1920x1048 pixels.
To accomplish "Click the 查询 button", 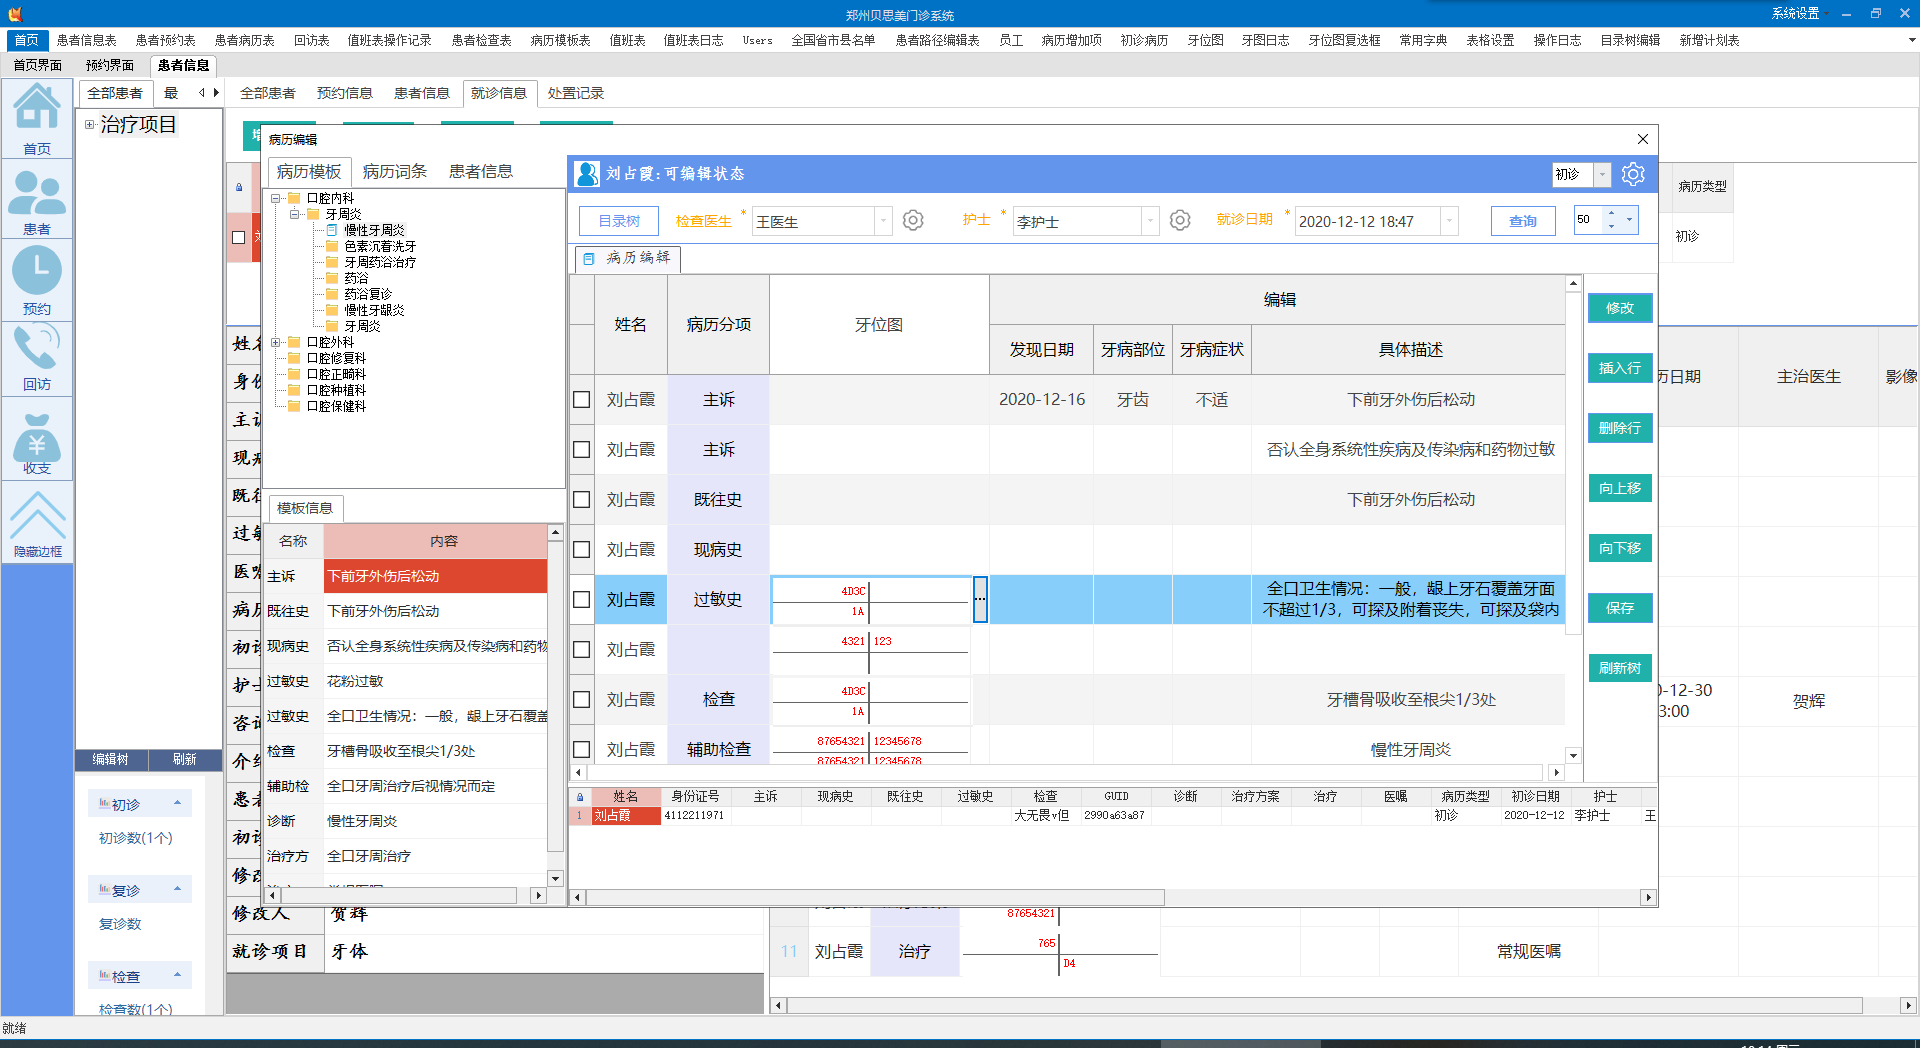I will pyautogui.click(x=1523, y=221).
